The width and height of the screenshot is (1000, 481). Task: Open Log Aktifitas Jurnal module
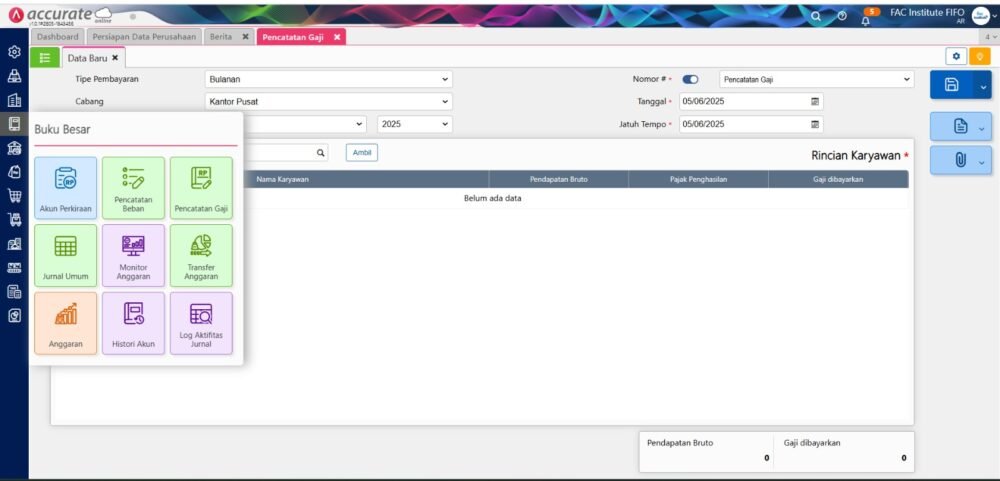point(201,322)
